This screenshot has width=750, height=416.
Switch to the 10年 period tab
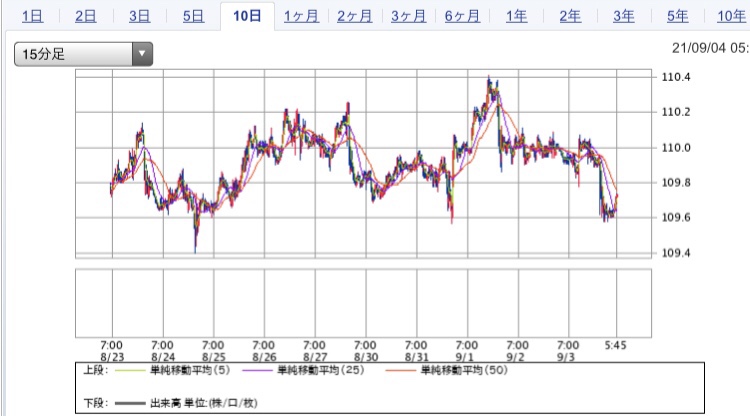click(x=731, y=16)
